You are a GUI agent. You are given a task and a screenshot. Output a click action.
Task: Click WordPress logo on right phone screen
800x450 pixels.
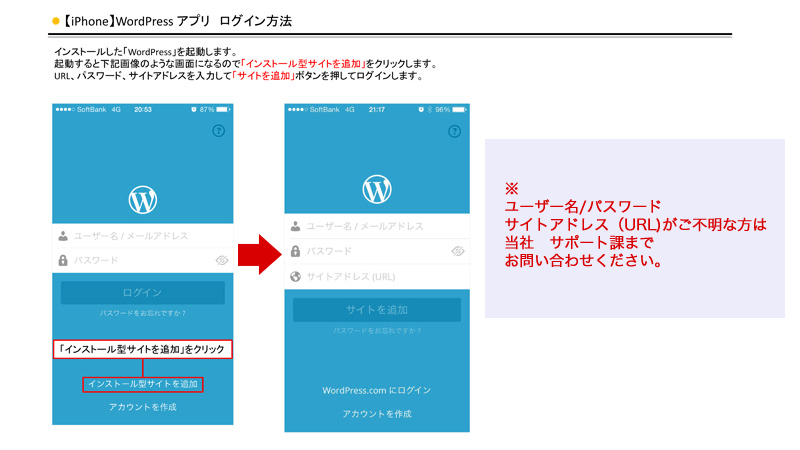pyautogui.click(x=377, y=189)
